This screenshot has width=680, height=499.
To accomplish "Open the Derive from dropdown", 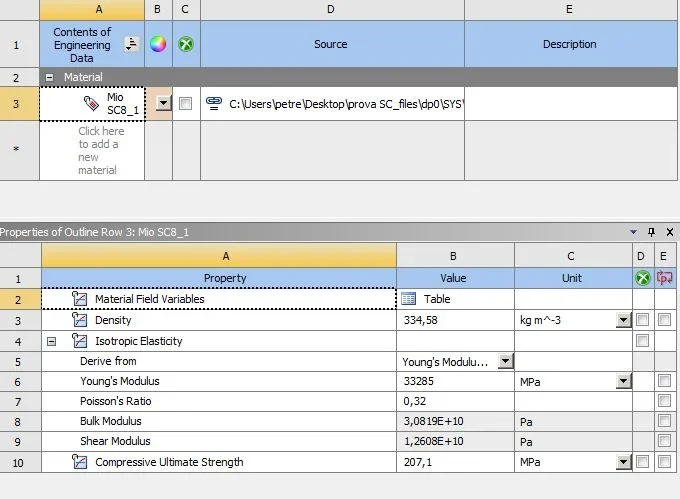I will click(x=505, y=361).
